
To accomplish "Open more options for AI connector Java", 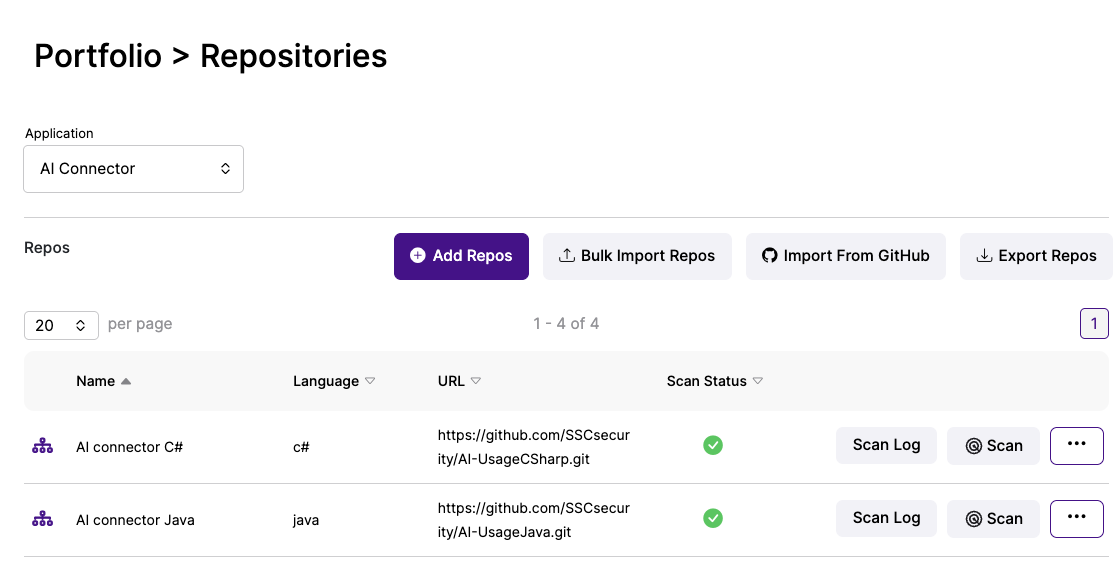I will point(1076,518).
